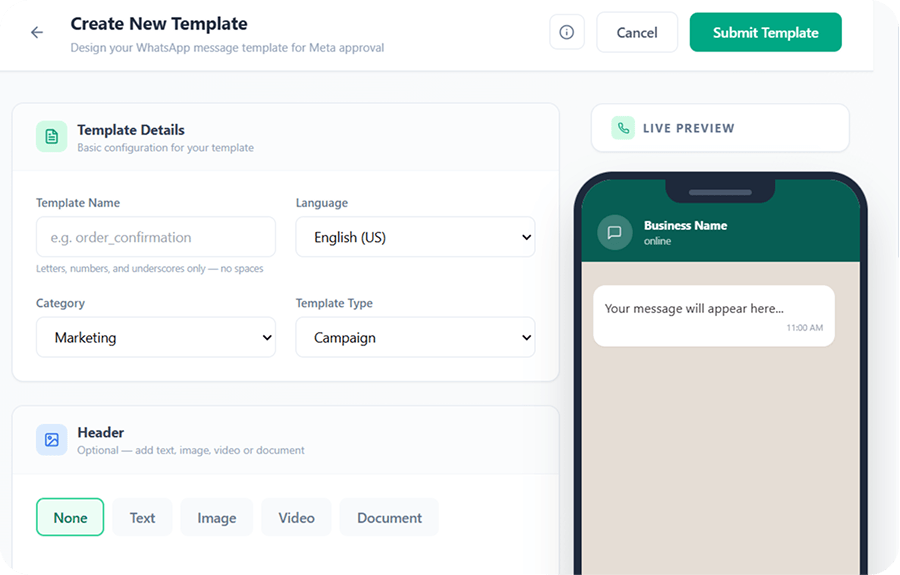Click 'Optional — add text, image, video' description
900x575 pixels.
click(x=191, y=450)
